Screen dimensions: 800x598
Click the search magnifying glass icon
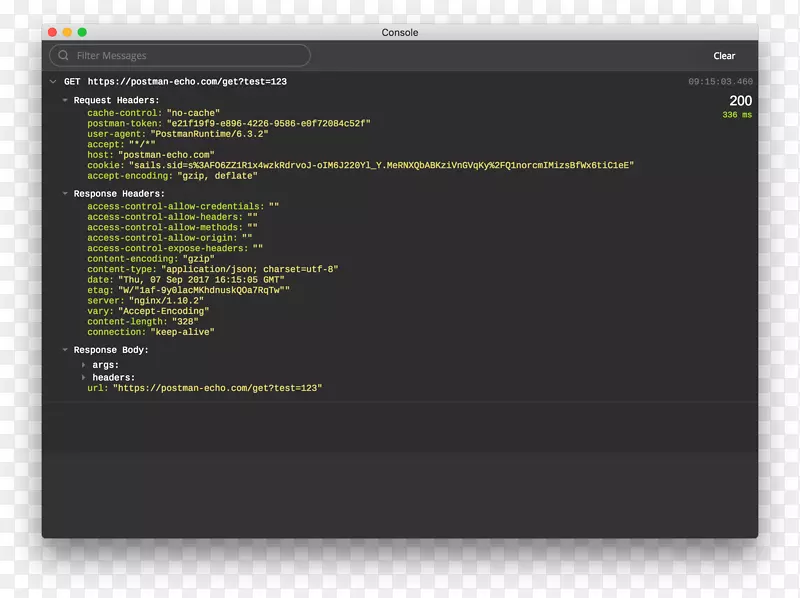pos(64,55)
